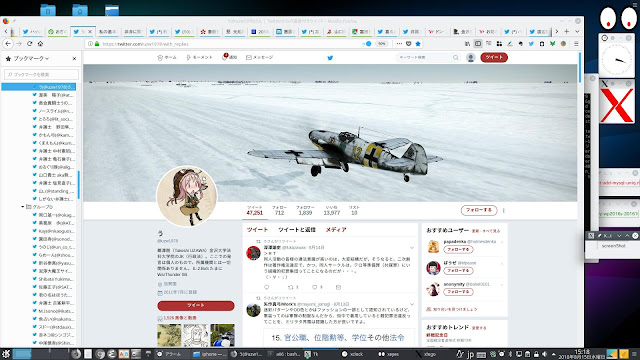Open a new tab with the plus button
Image resolution: width=640 pixels, height=360 pixels.
tap(567, 31)
